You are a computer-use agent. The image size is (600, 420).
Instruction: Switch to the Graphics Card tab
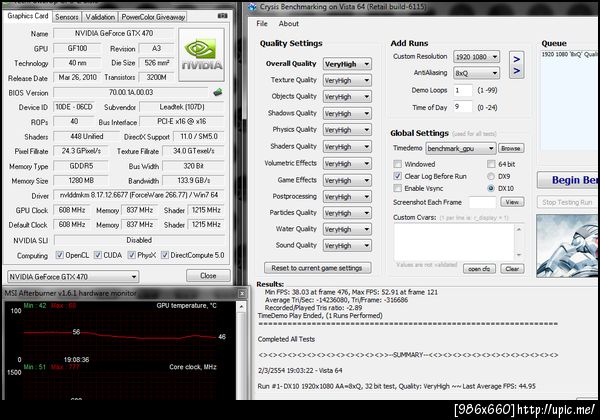point(28,16)
